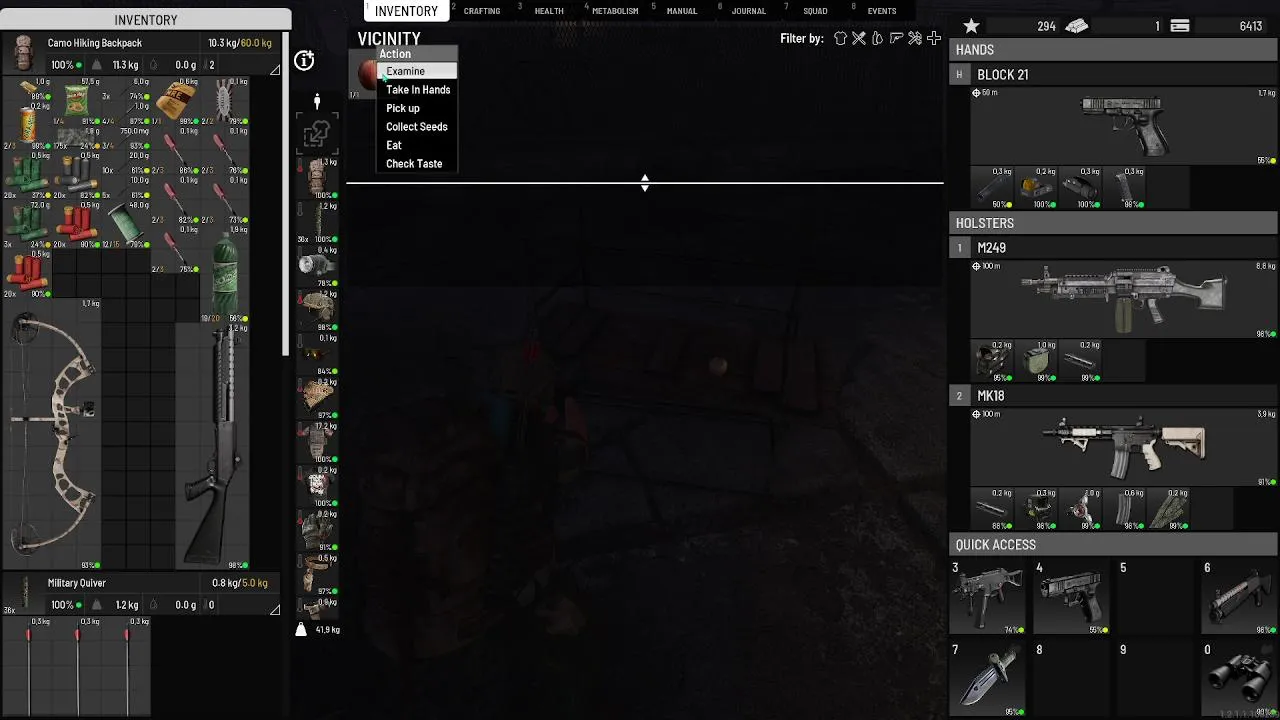1280x720 pixels.
Task: Filter vicinity by weapons gun icon
Action: (x=896, y=39)
